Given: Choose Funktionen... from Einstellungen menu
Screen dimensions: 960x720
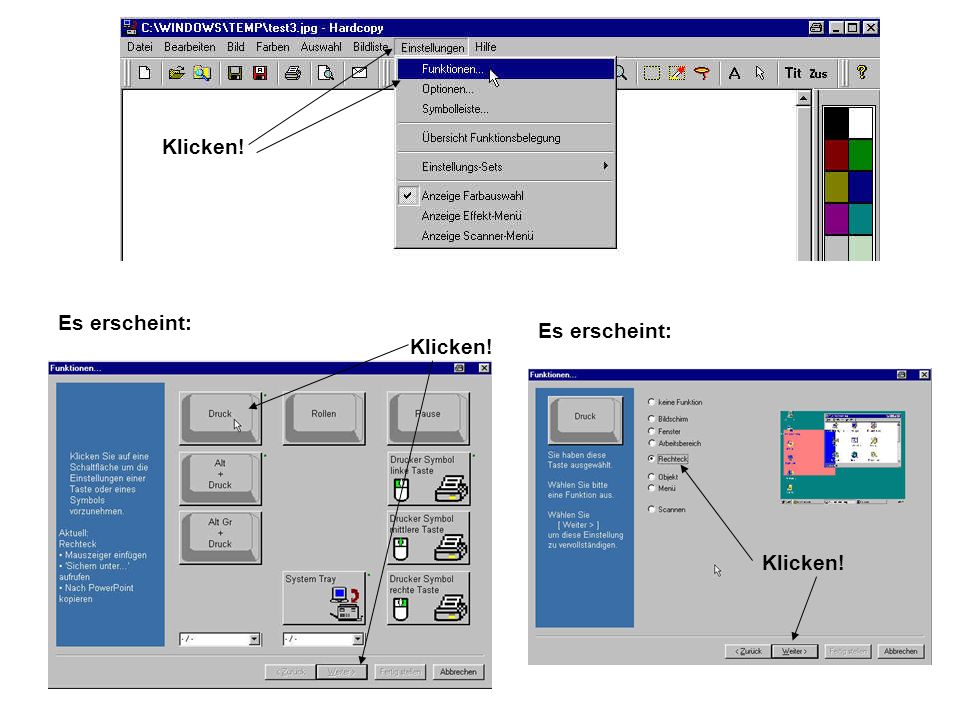Looking at the screenshot, I should 505,69.
